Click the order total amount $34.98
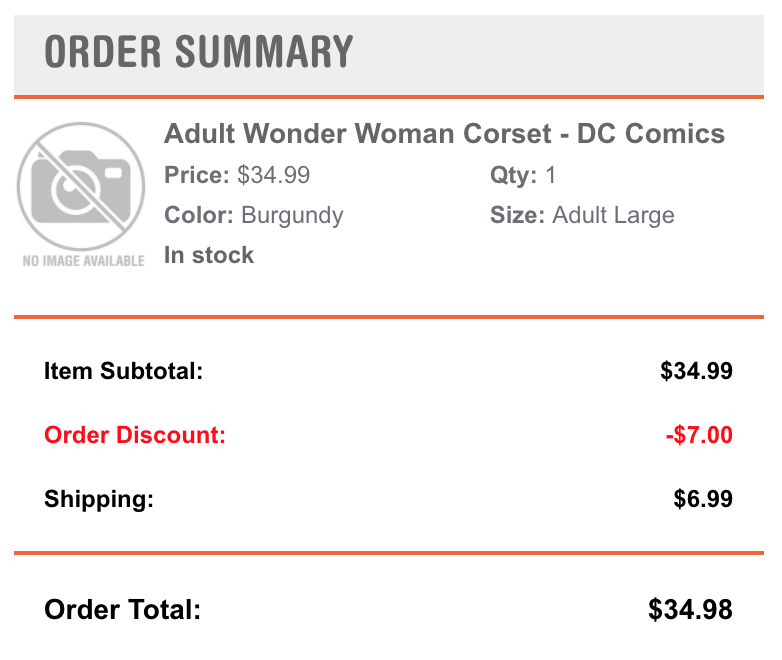782x660 pixels. (690, 610)
